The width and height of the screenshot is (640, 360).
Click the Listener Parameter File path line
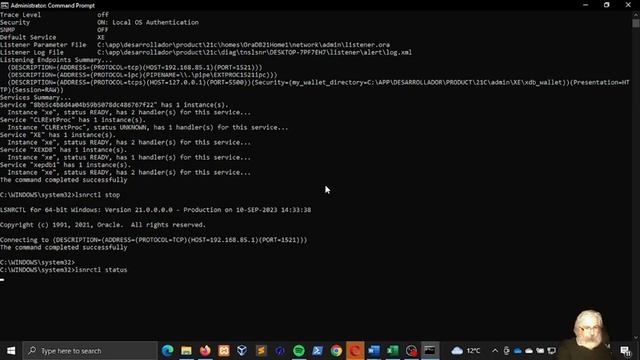point(195,45)
